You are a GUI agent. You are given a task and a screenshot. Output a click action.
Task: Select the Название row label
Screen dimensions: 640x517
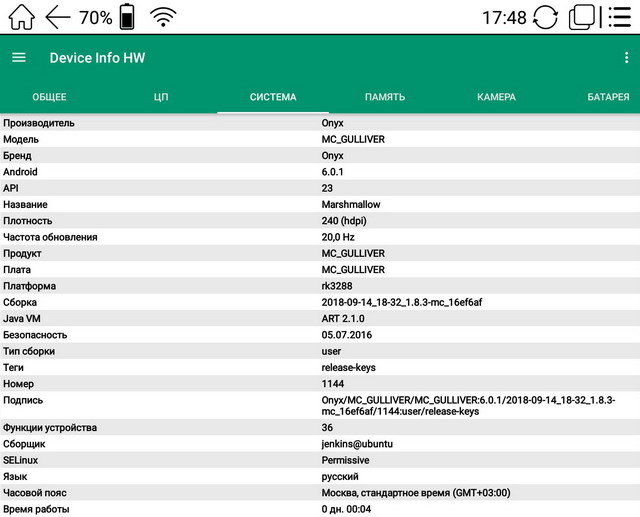click(x=25, y=204)
